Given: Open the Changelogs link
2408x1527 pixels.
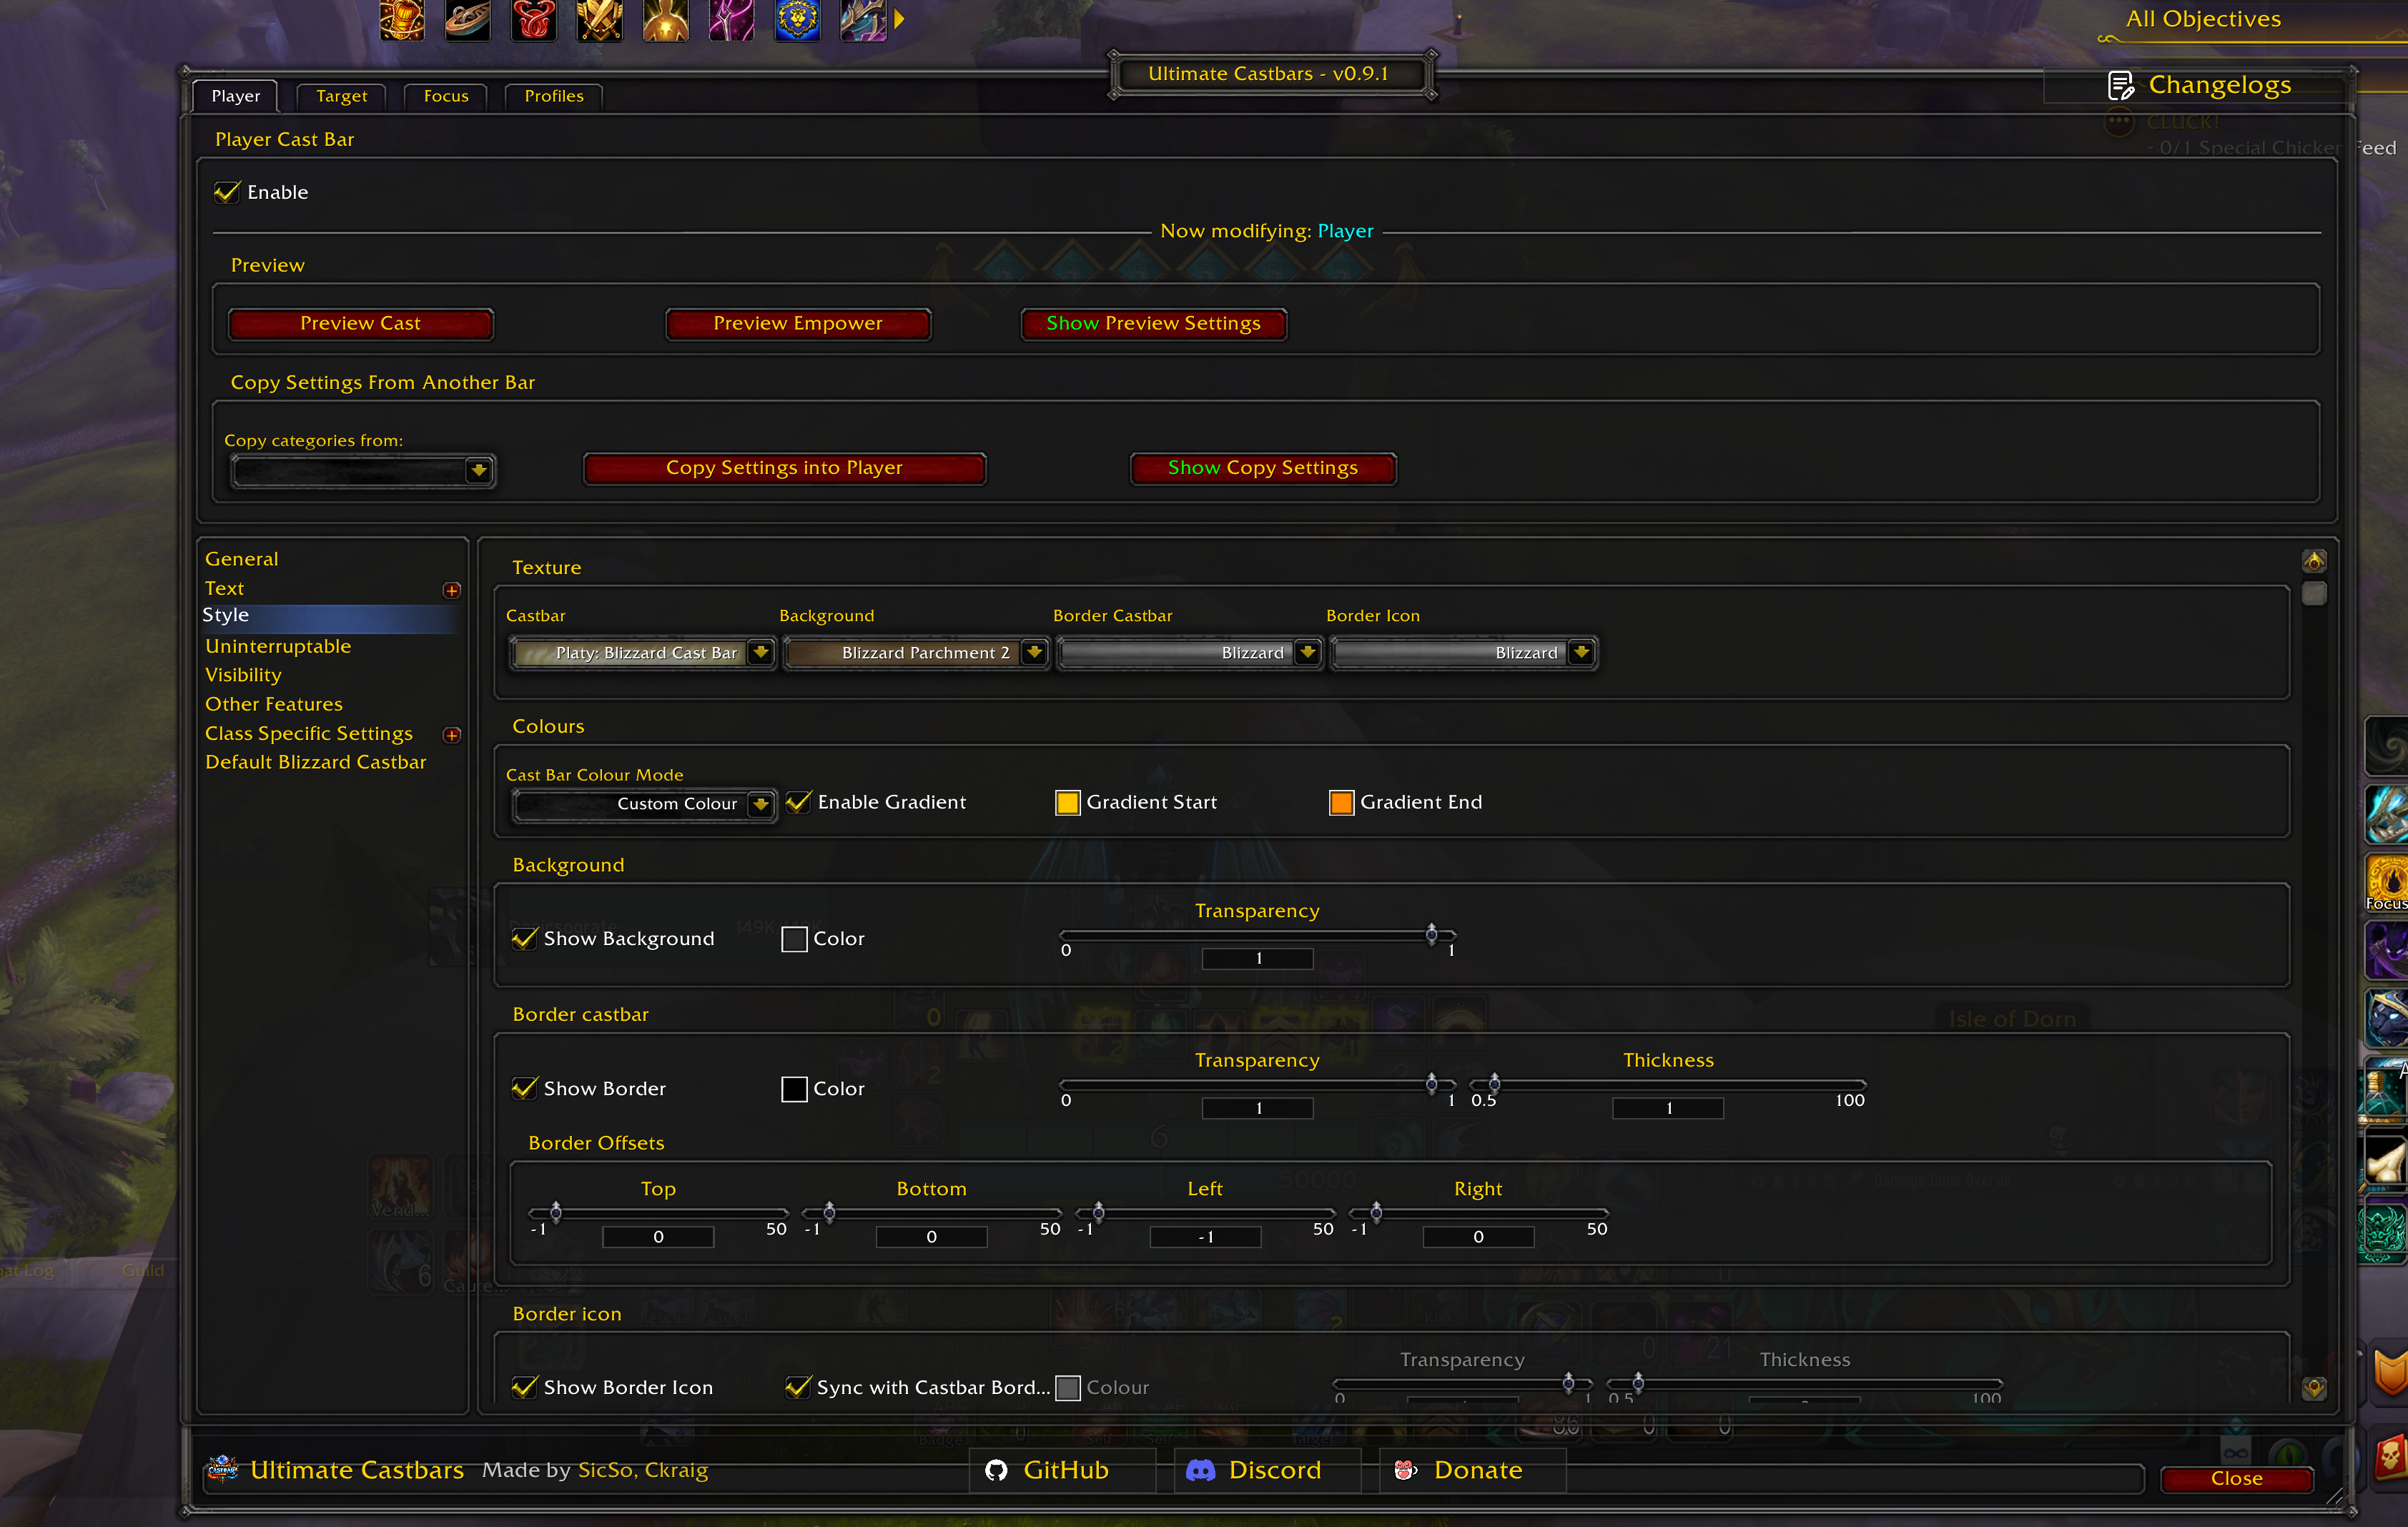Looking at the screenshot, I should pos(2199,85).
